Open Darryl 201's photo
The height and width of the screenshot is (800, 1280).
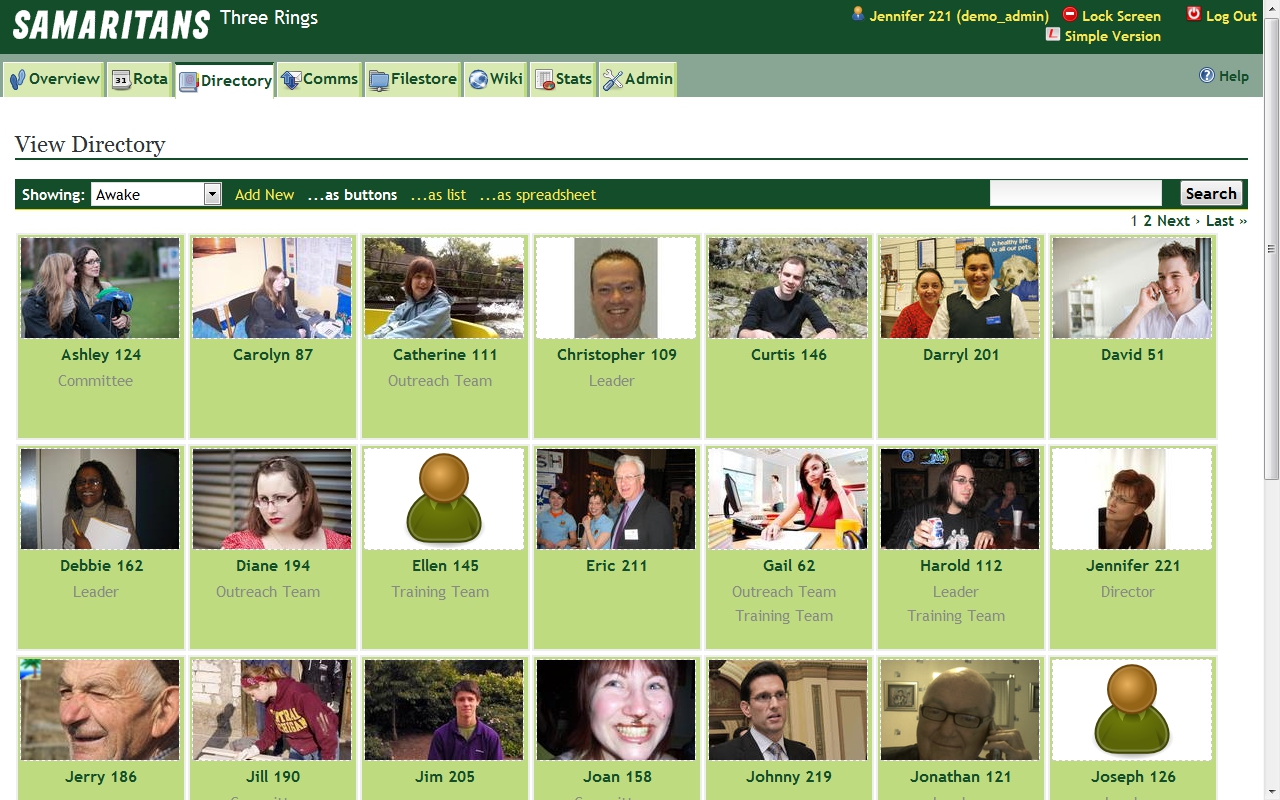(x=960, y=288)
